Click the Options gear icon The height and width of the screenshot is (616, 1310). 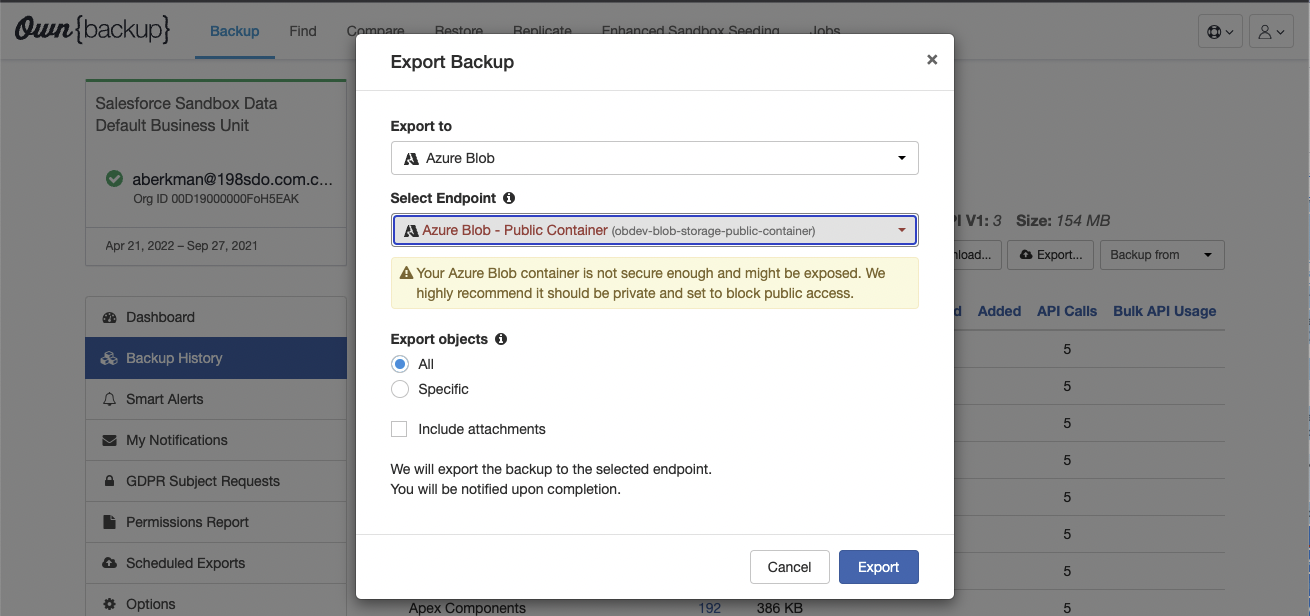pyautogui.click(x=110, y=604)
